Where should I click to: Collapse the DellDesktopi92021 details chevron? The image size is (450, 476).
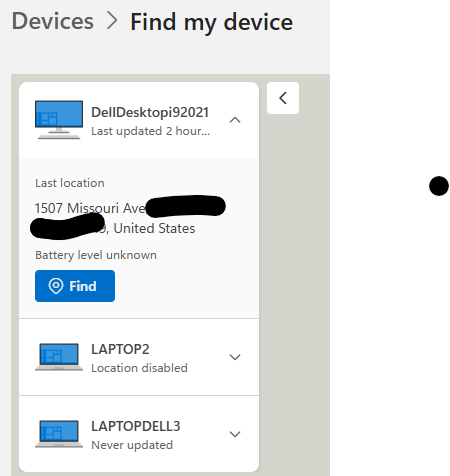click(235, 120)
